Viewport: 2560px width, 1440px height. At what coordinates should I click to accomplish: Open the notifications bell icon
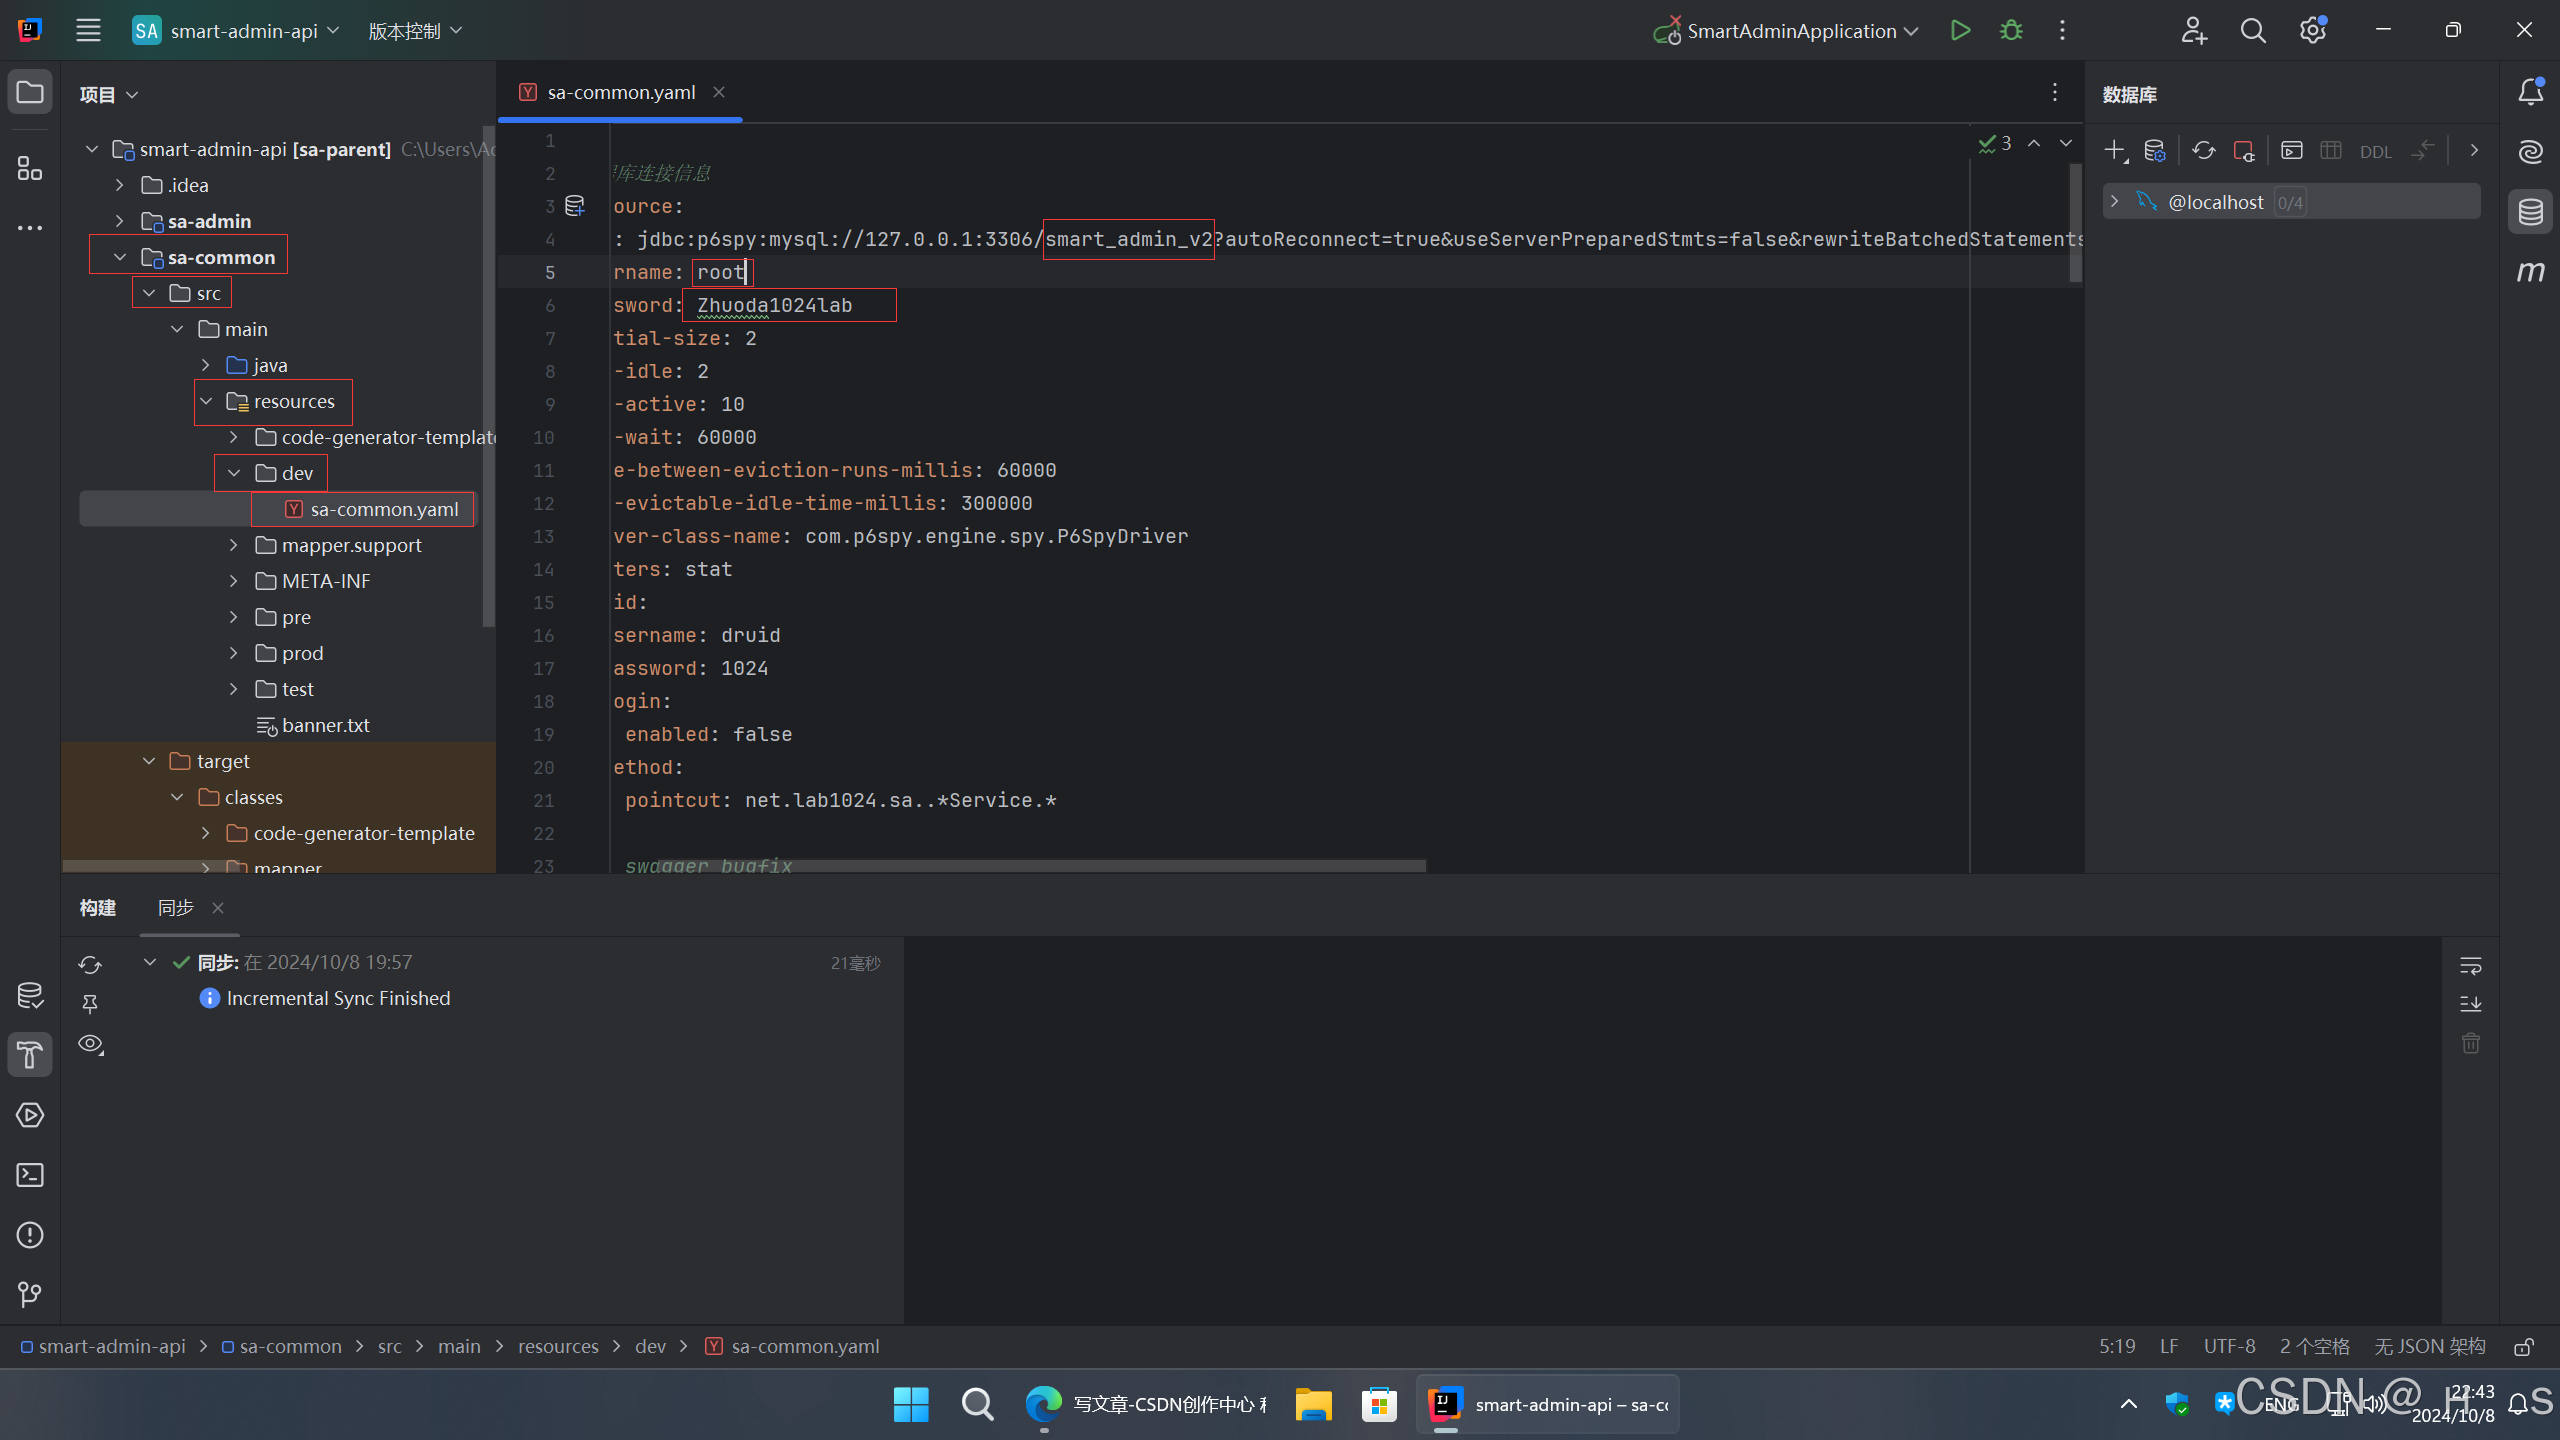pyautogui.click(x=2530, y=92)
